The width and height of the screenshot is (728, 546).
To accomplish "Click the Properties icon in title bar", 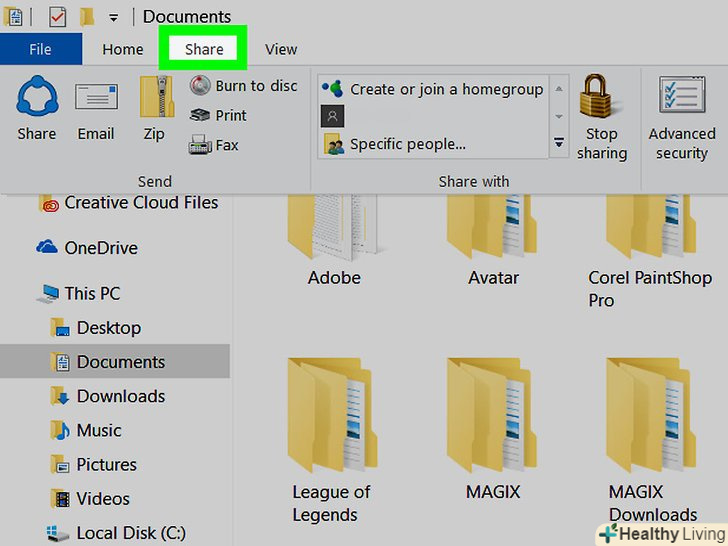I will 13,17.
